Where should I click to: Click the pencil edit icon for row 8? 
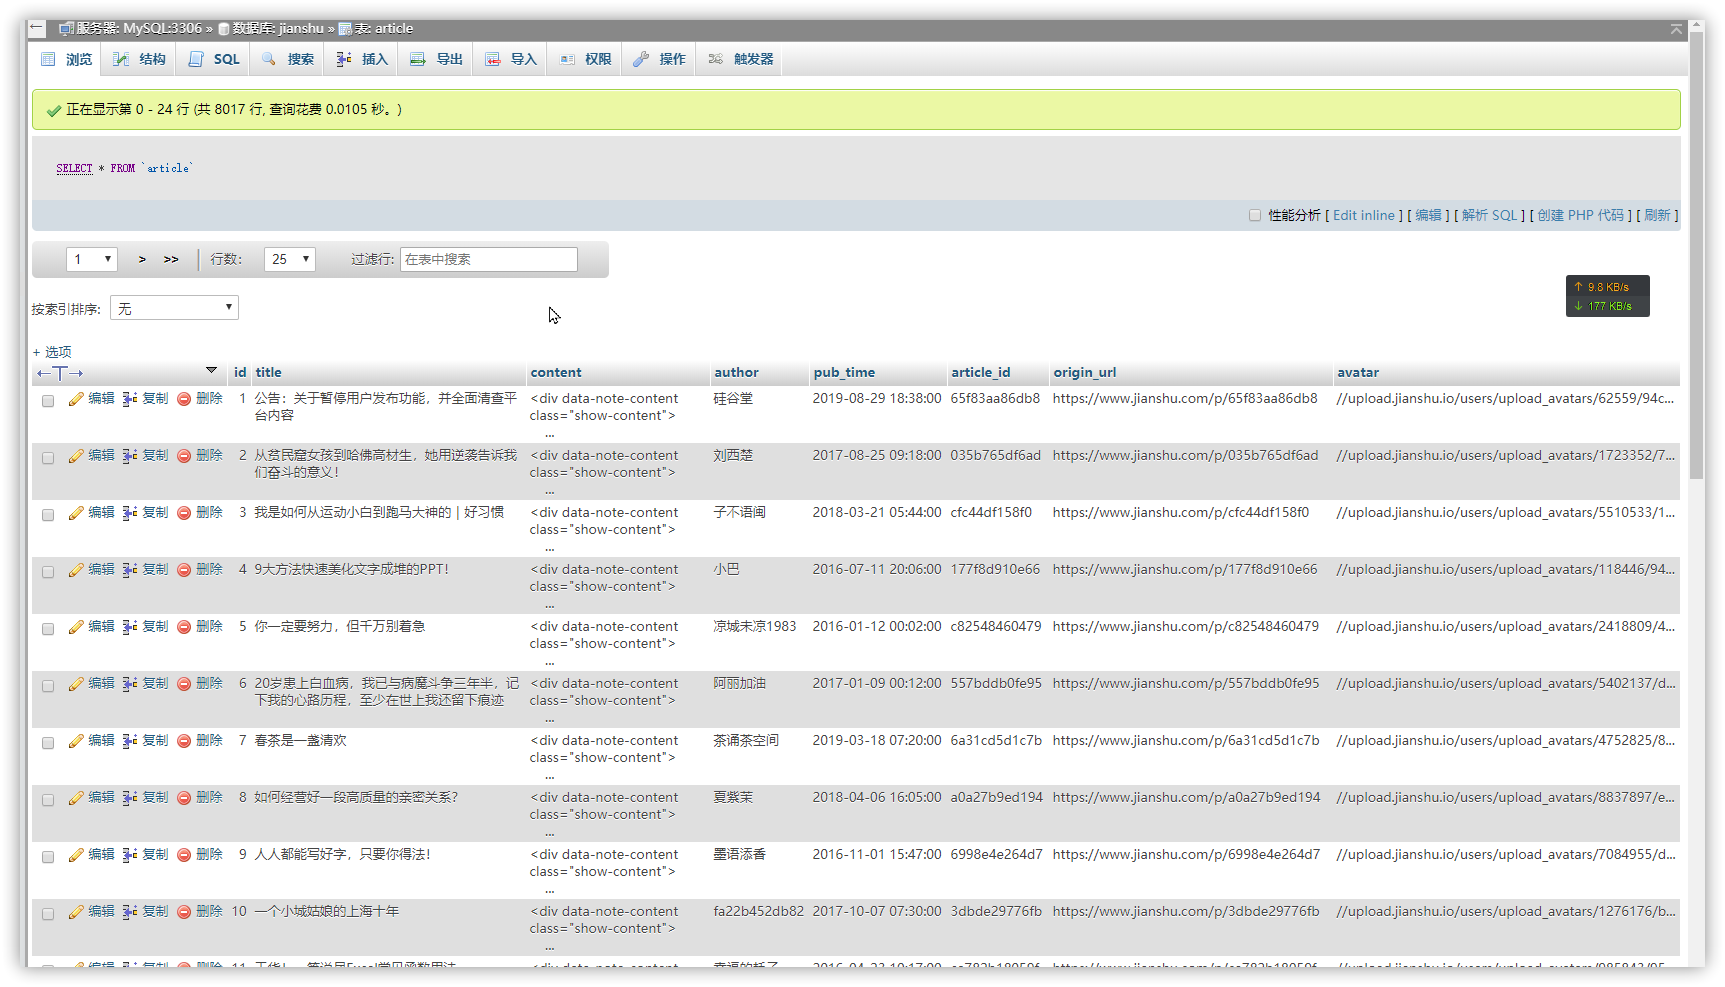click(76, 798)
